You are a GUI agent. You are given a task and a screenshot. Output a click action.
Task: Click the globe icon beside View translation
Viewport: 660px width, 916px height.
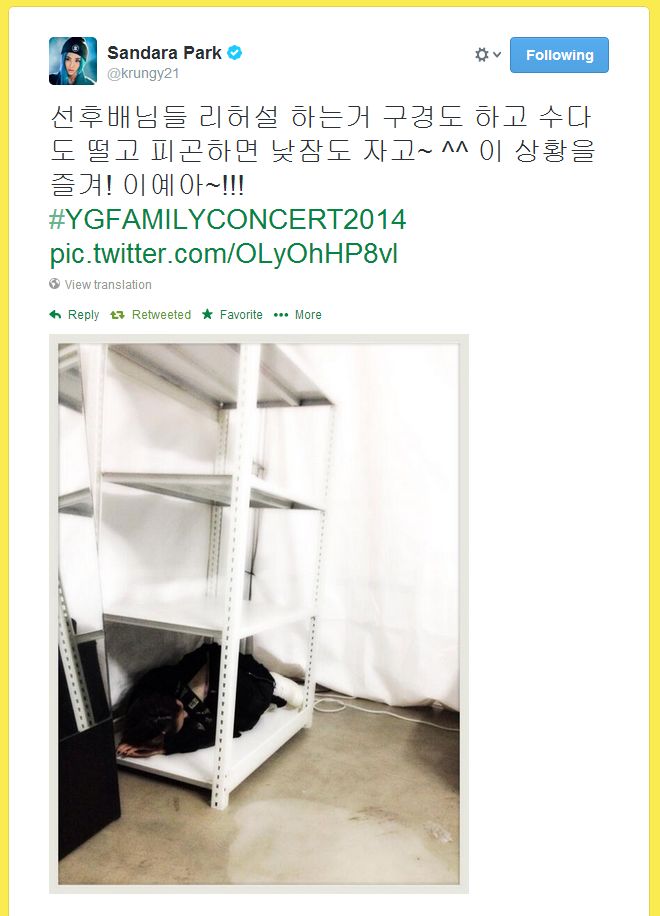(x=55, y=284)
